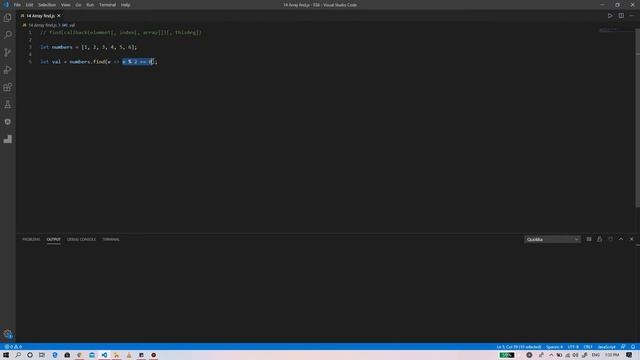Open the Run and Debug view

(8, 70)
